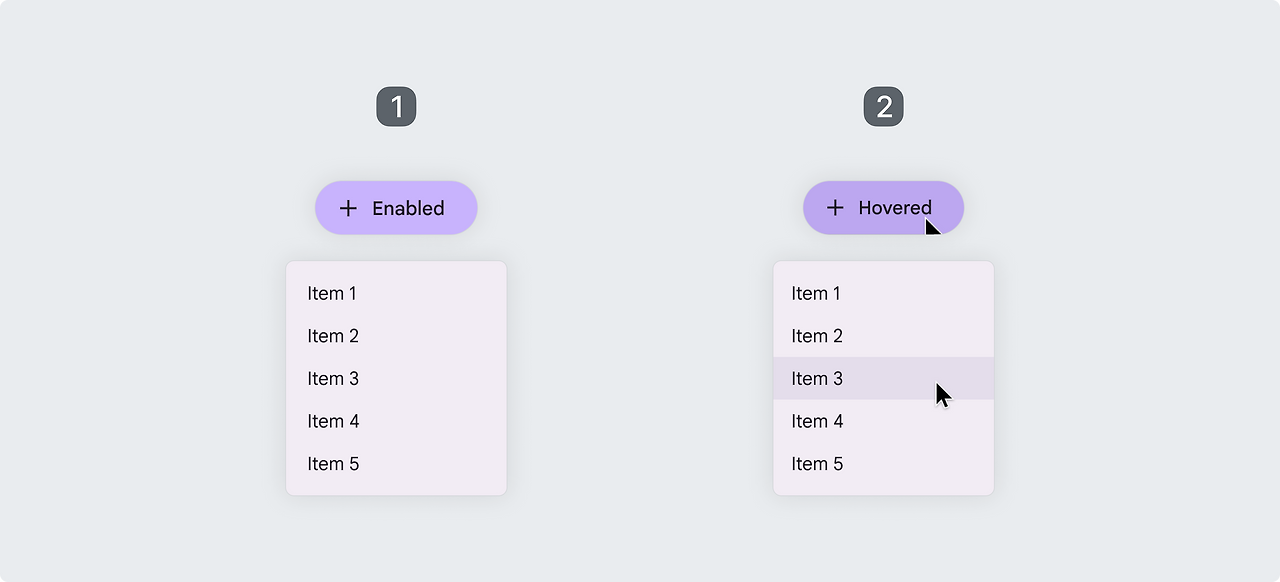Select Item 1 in menu under Hovered button

coord(816,293)
